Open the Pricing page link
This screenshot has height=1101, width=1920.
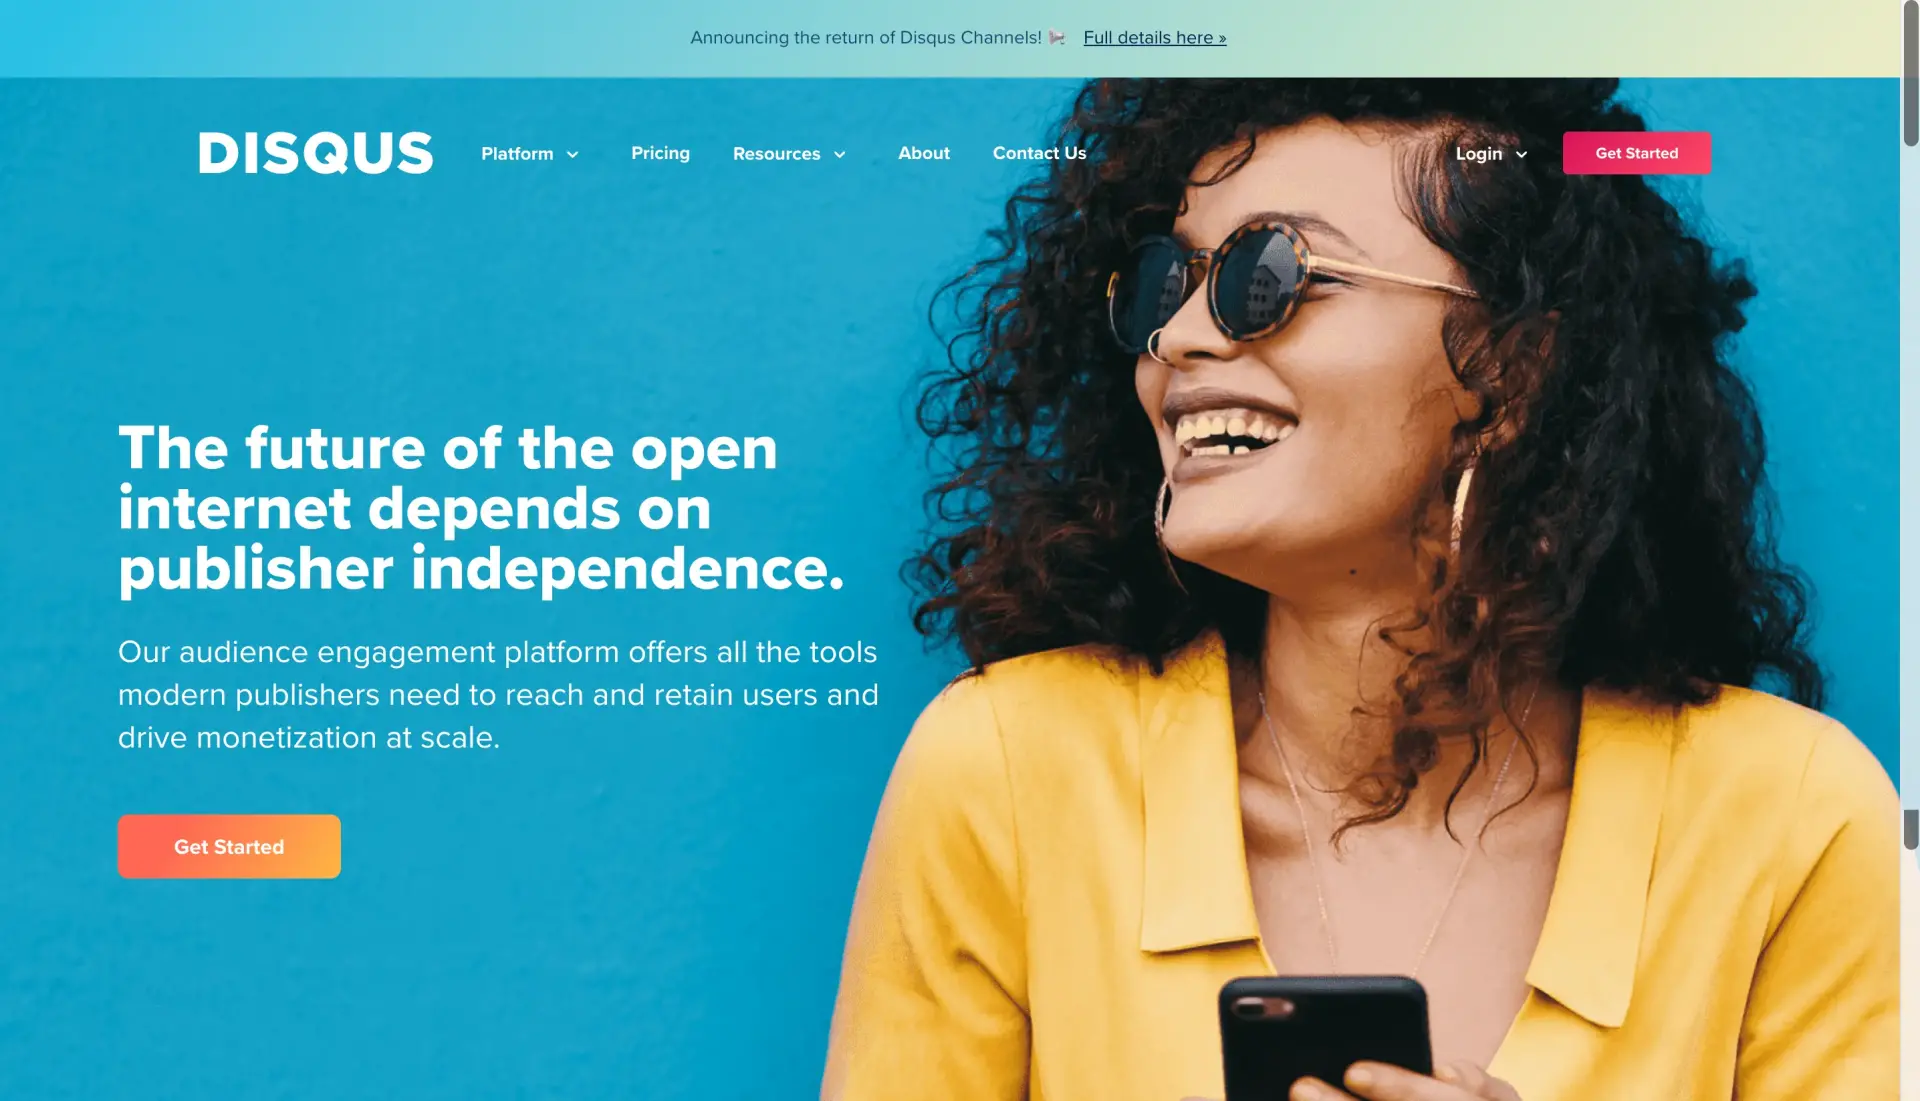[659, 153]
